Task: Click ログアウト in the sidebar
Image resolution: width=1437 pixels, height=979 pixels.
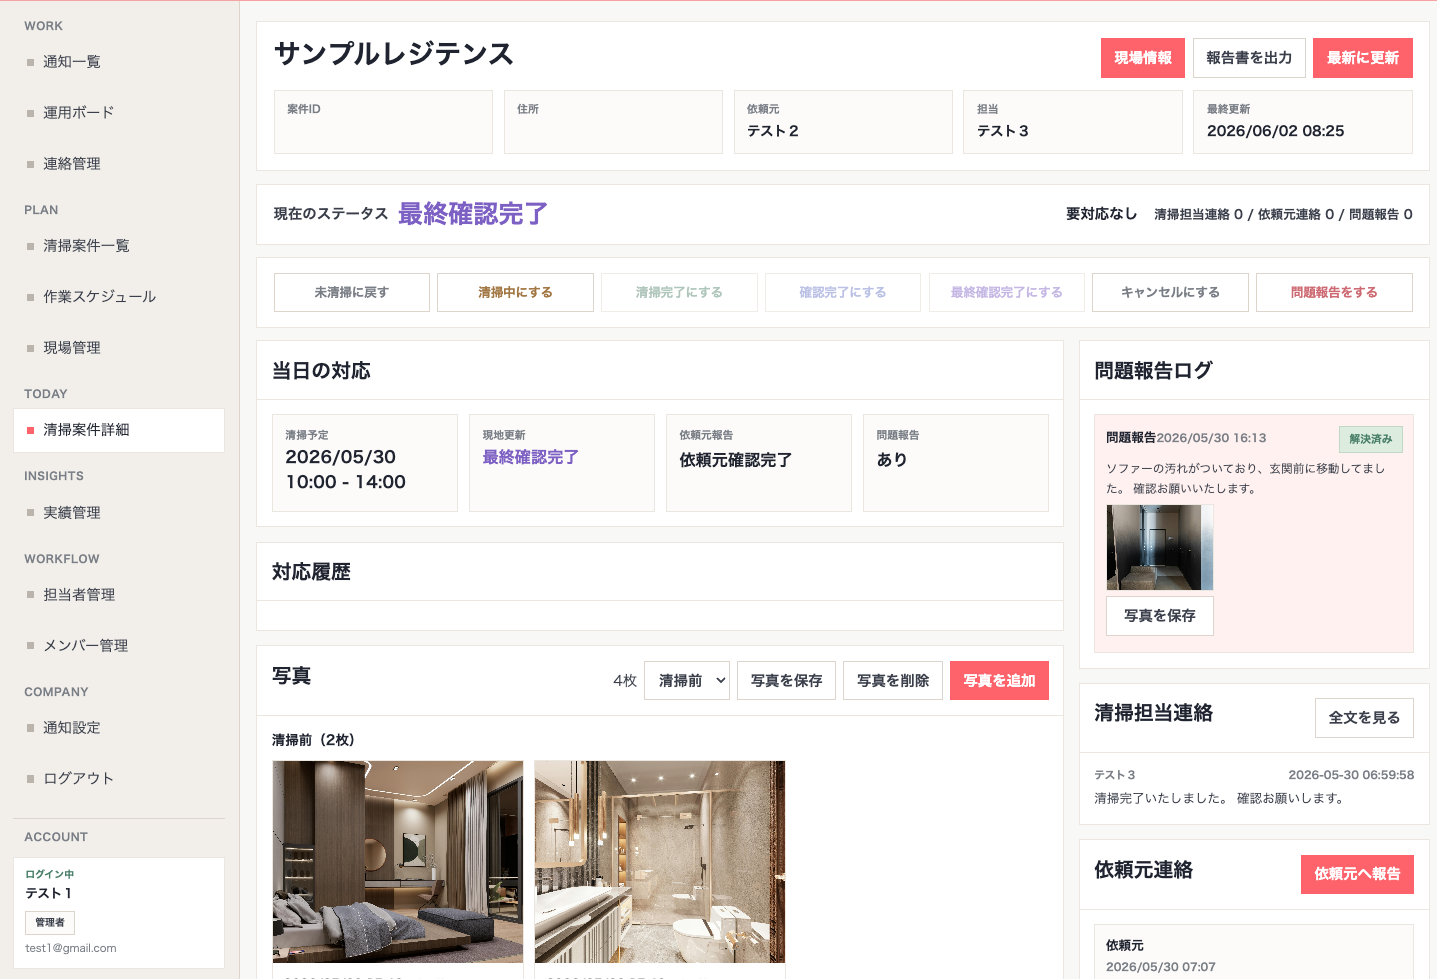Action: pyautogui.click(x=118, y=779)
